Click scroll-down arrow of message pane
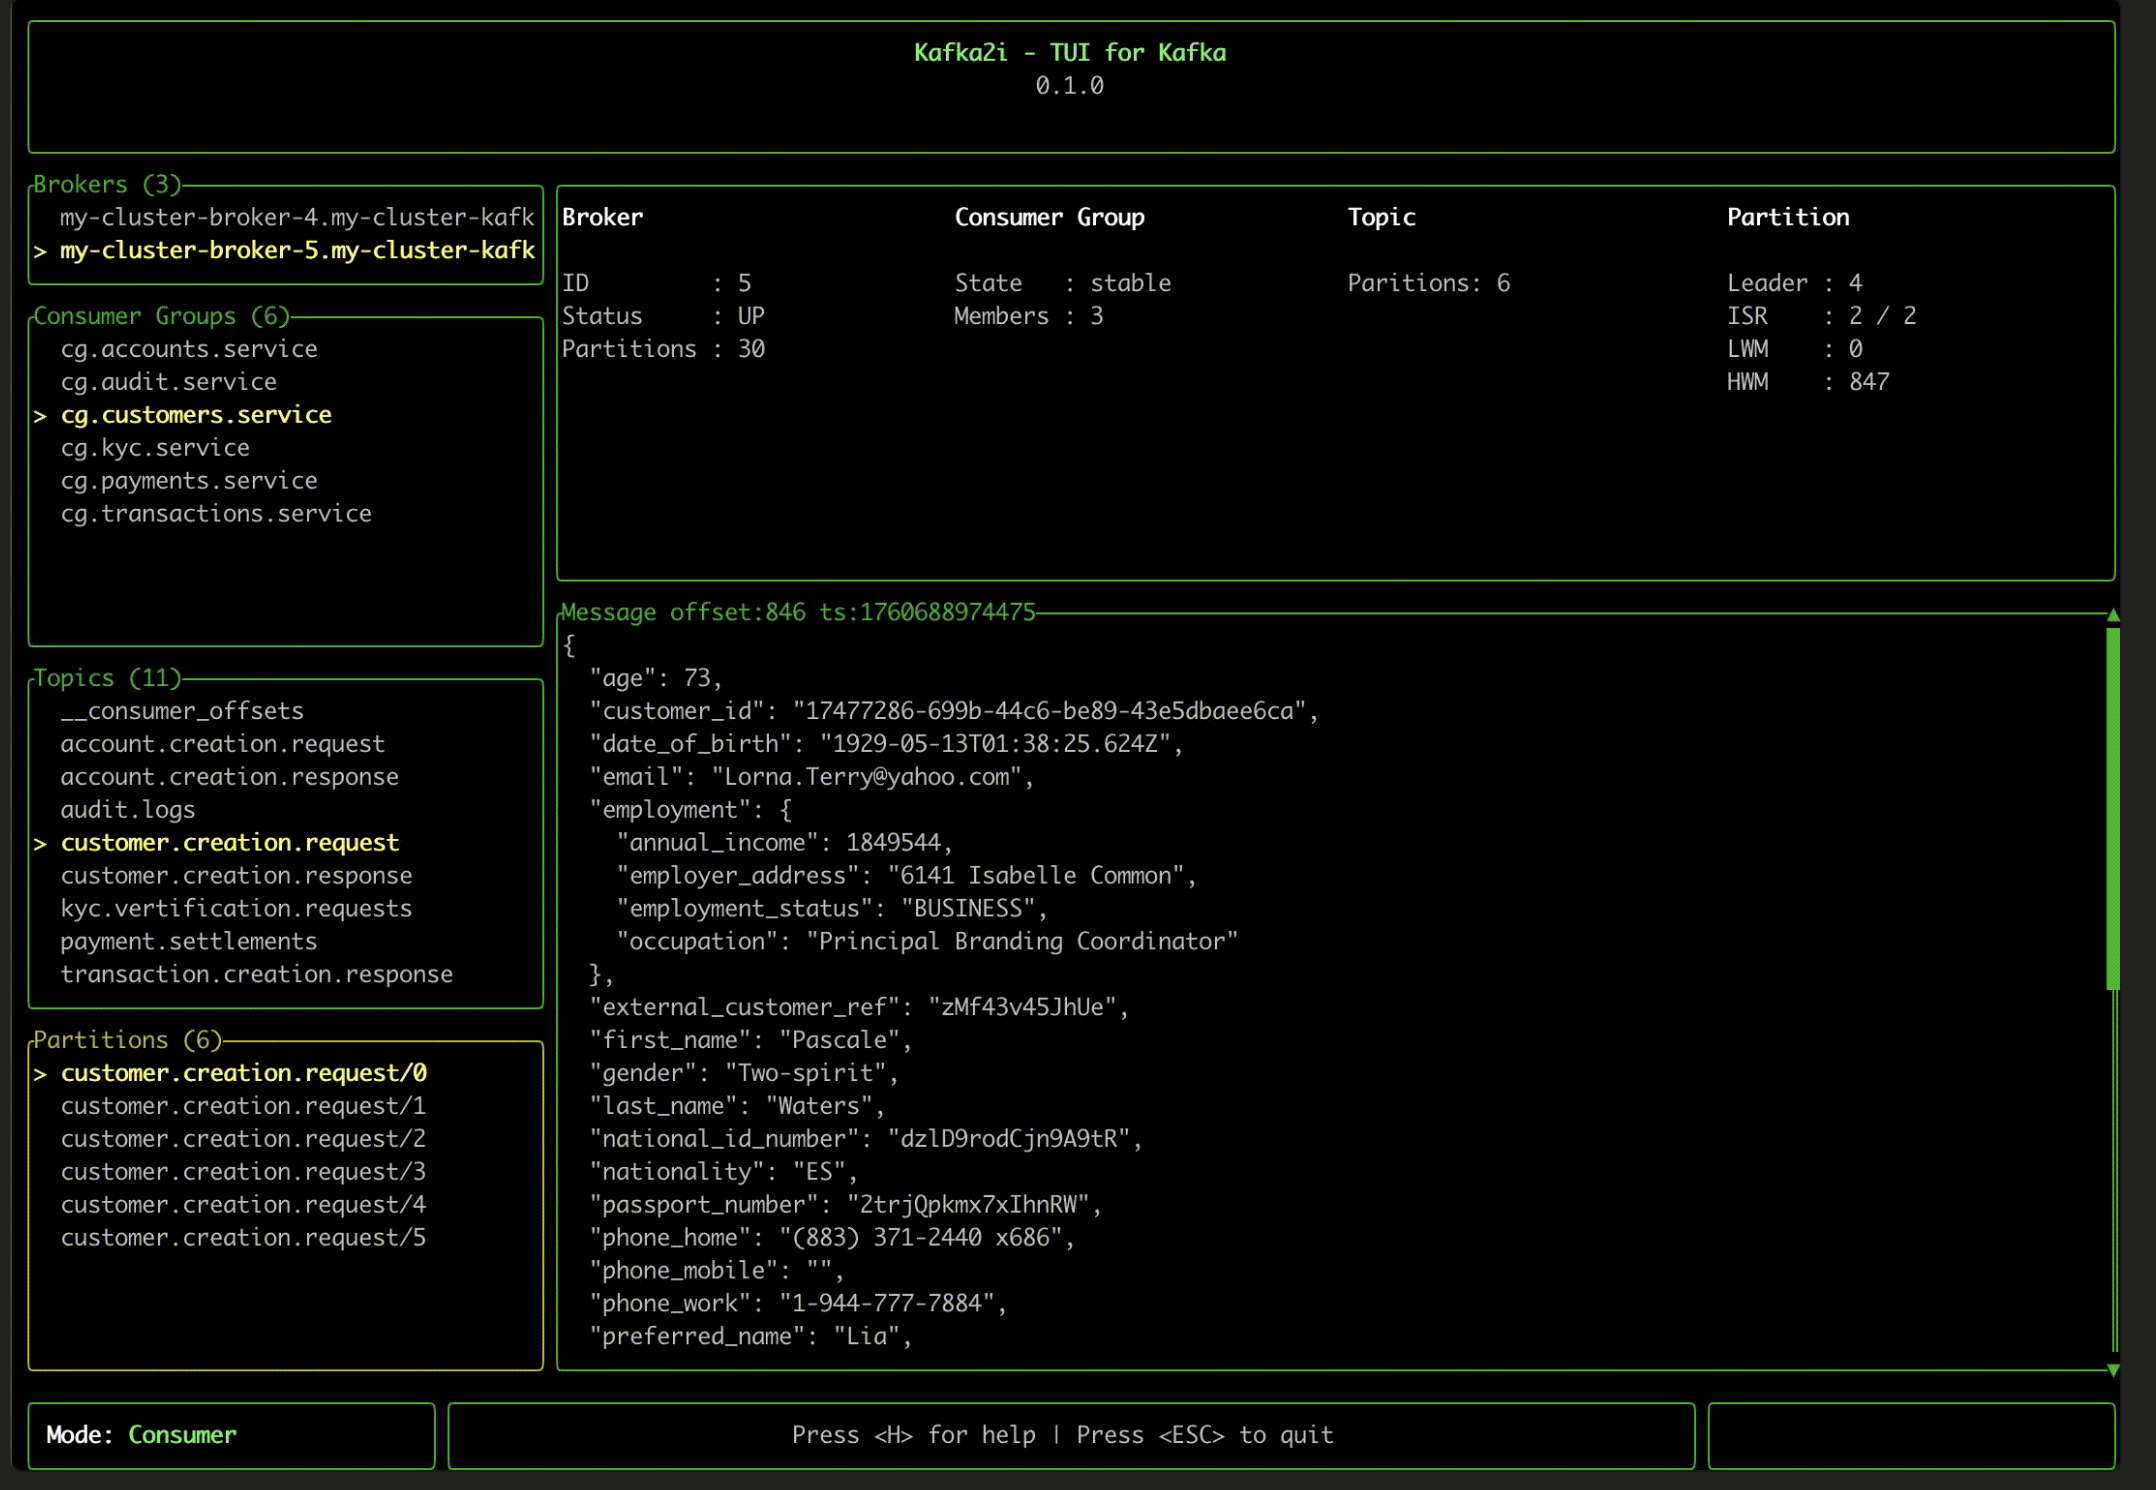This screenshot has width=2156, height=1490. (2113, 1370)
